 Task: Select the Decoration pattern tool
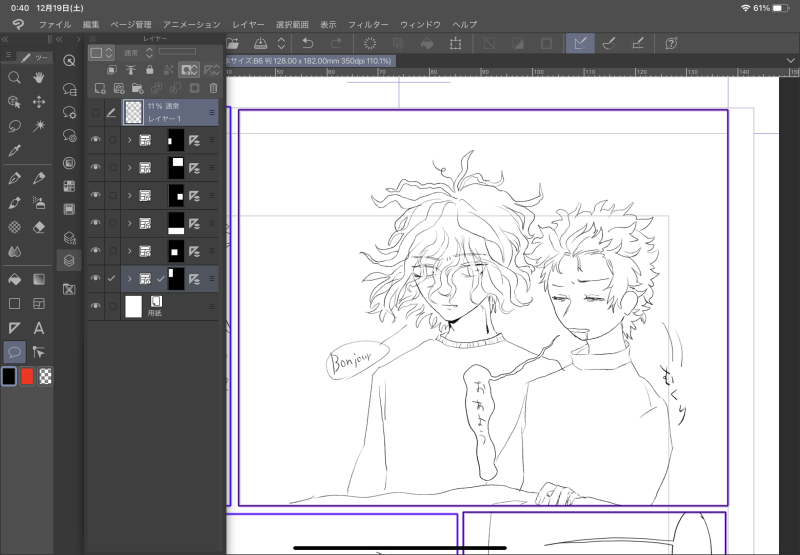[14, 227]
